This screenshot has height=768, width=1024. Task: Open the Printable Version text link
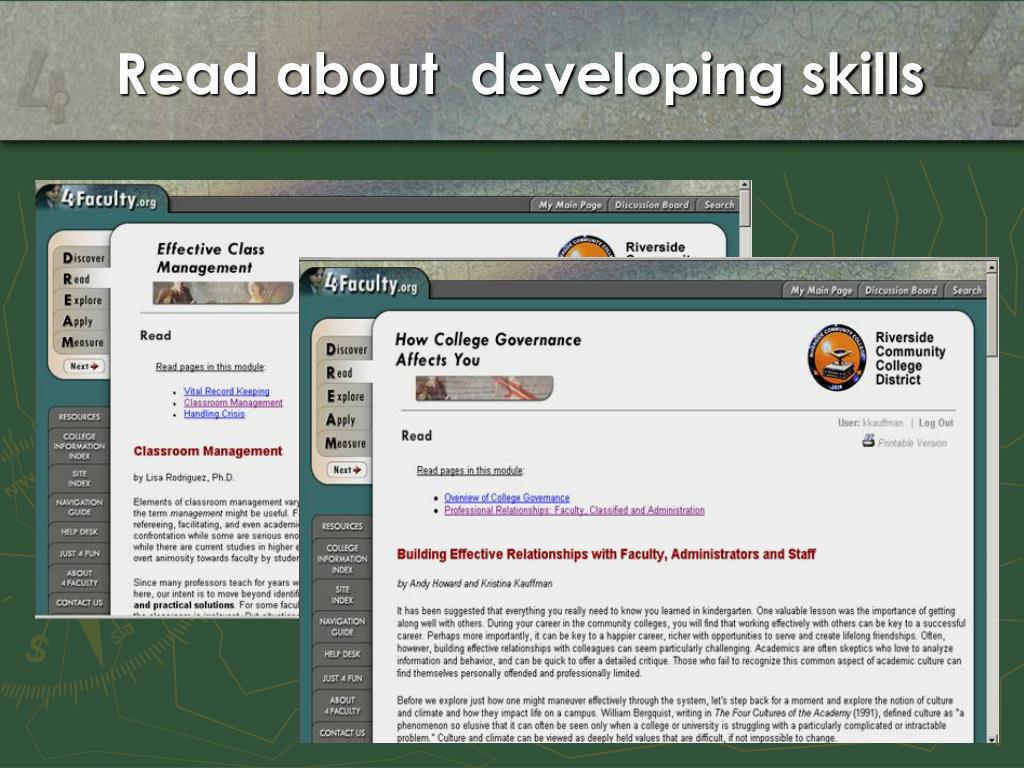tap(912, 443)
